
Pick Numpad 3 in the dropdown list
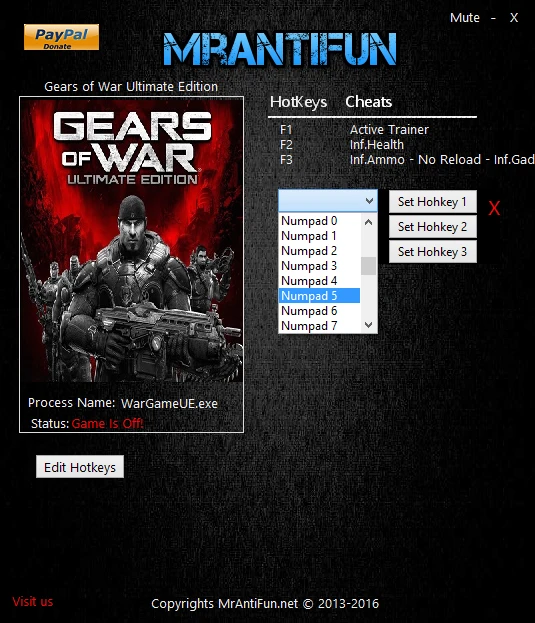(x=319, y=266)
